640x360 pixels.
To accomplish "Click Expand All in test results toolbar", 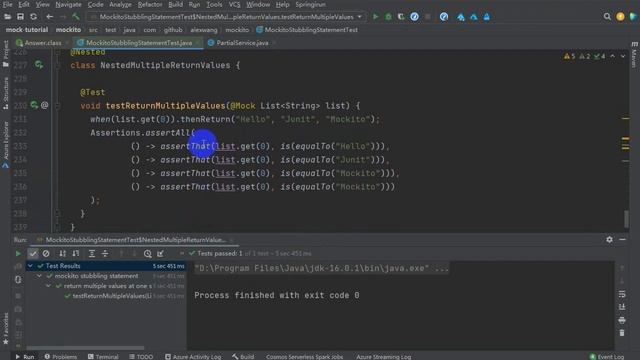I will (92, 253).
